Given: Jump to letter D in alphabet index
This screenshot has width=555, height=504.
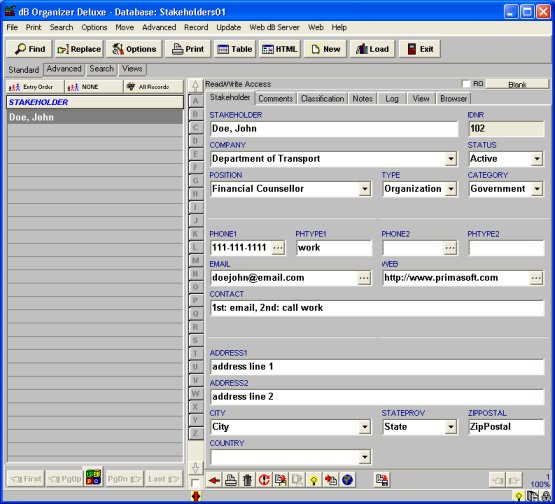Looking at the screenshot, I should pos(195,141).
